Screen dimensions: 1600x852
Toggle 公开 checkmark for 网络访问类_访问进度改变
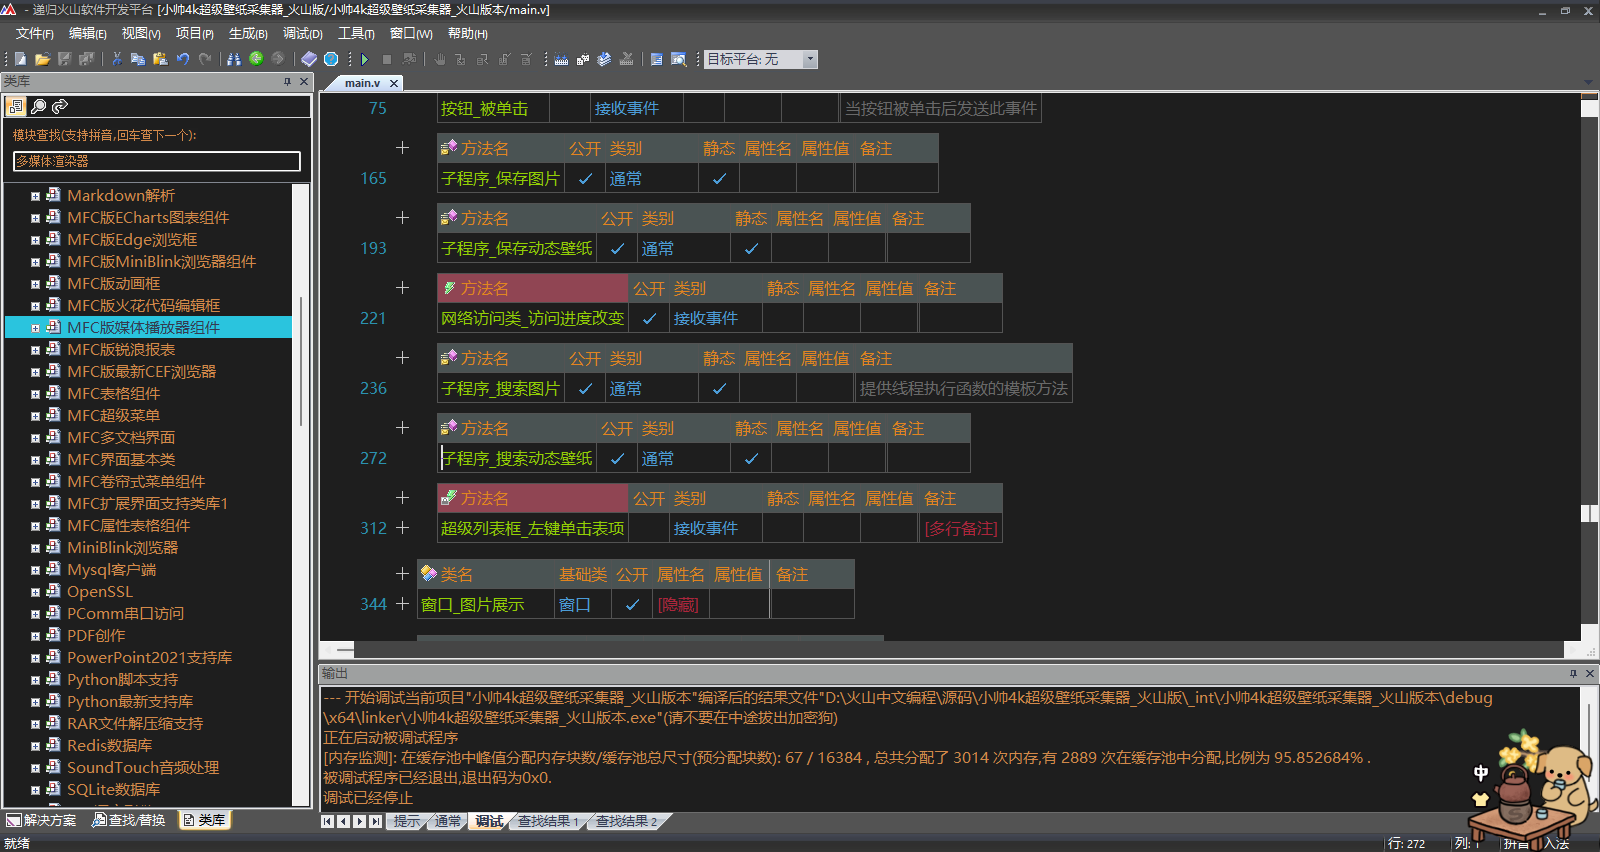[649, 318]
